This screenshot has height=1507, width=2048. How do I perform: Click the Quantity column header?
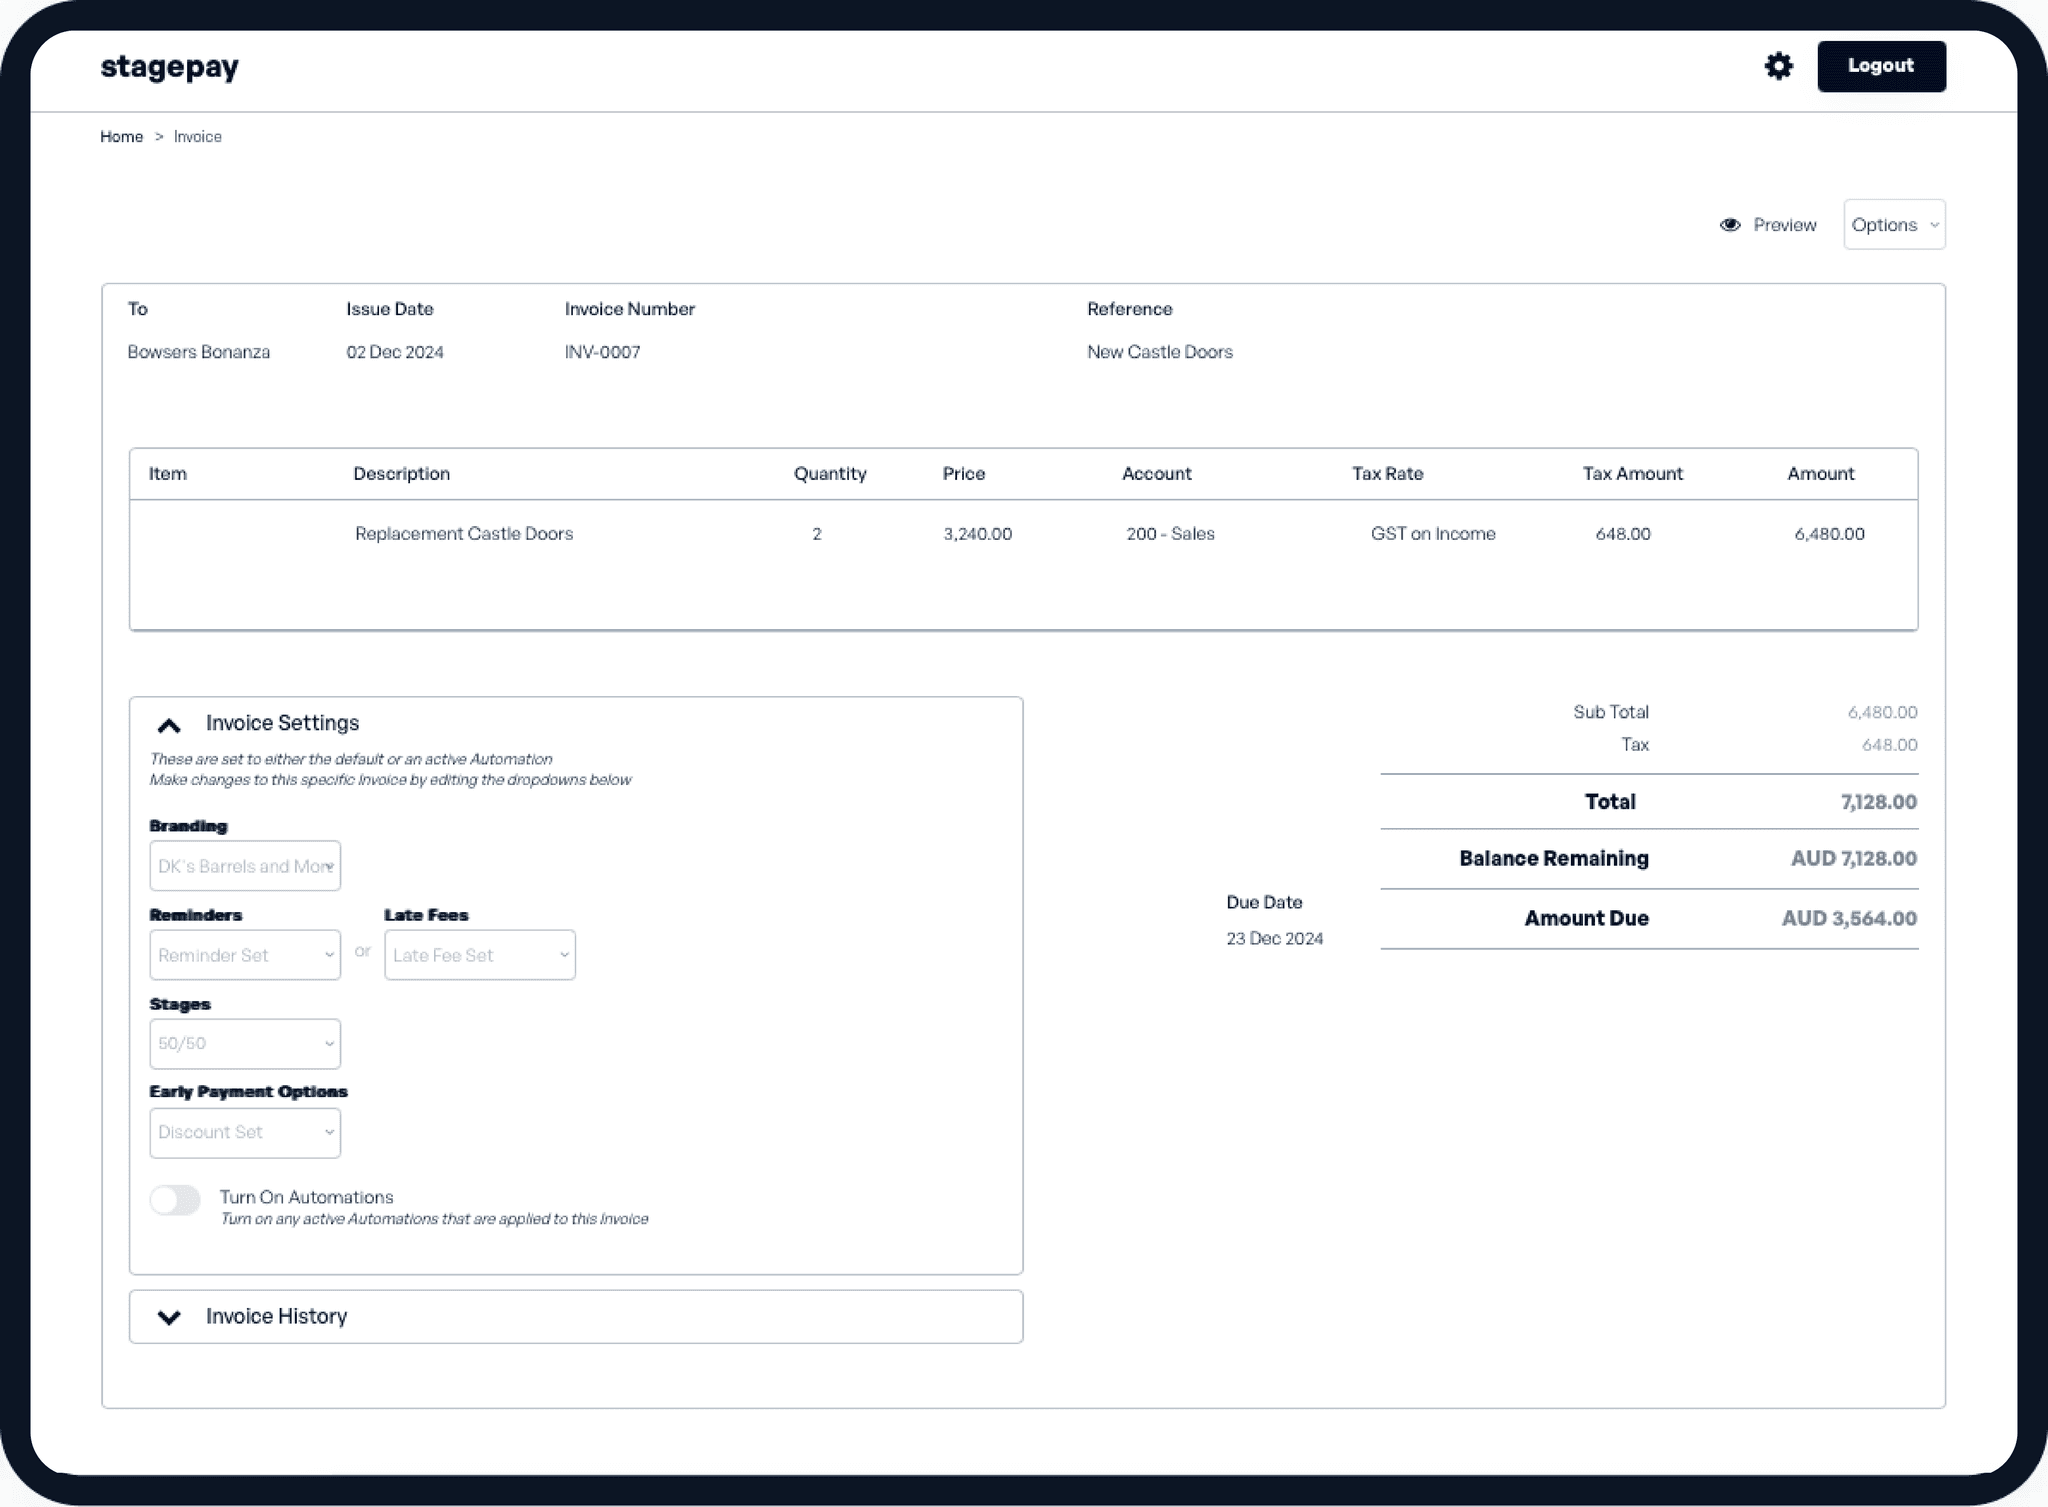830,474
